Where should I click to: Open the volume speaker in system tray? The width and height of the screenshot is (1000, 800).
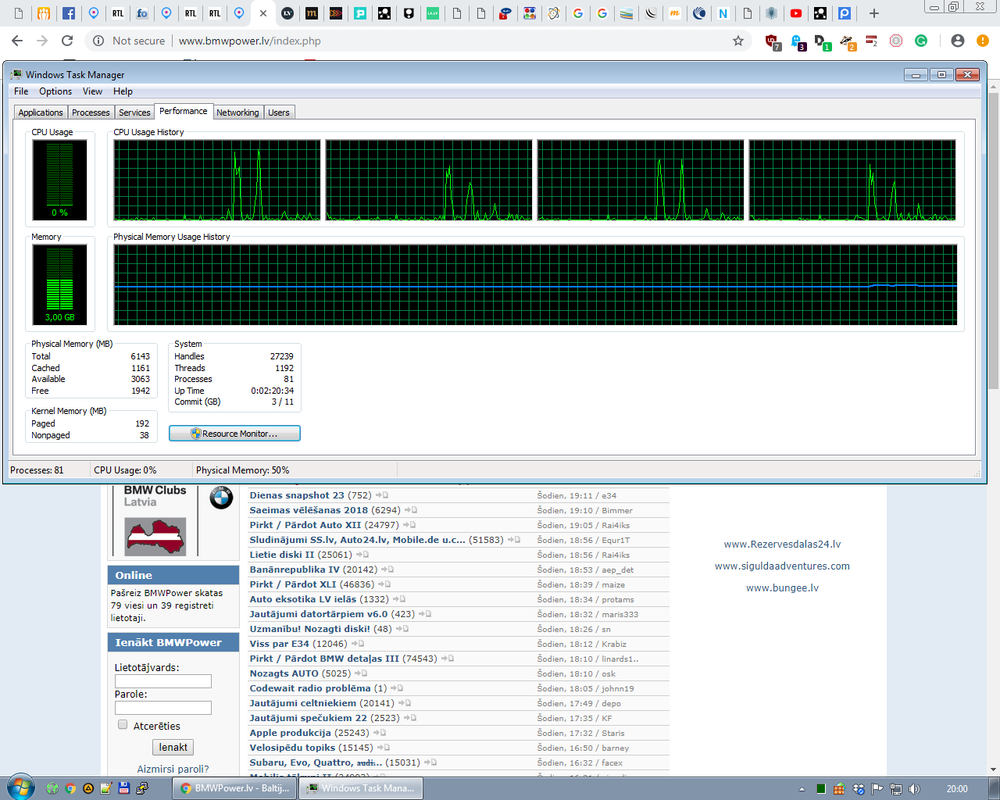pyautogui.click(x=914, y=789)
